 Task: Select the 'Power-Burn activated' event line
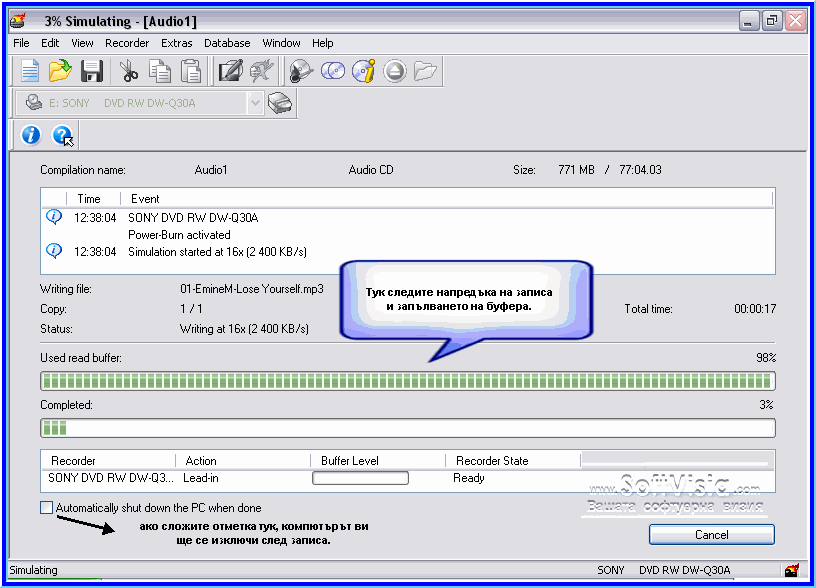pos(179,235)
